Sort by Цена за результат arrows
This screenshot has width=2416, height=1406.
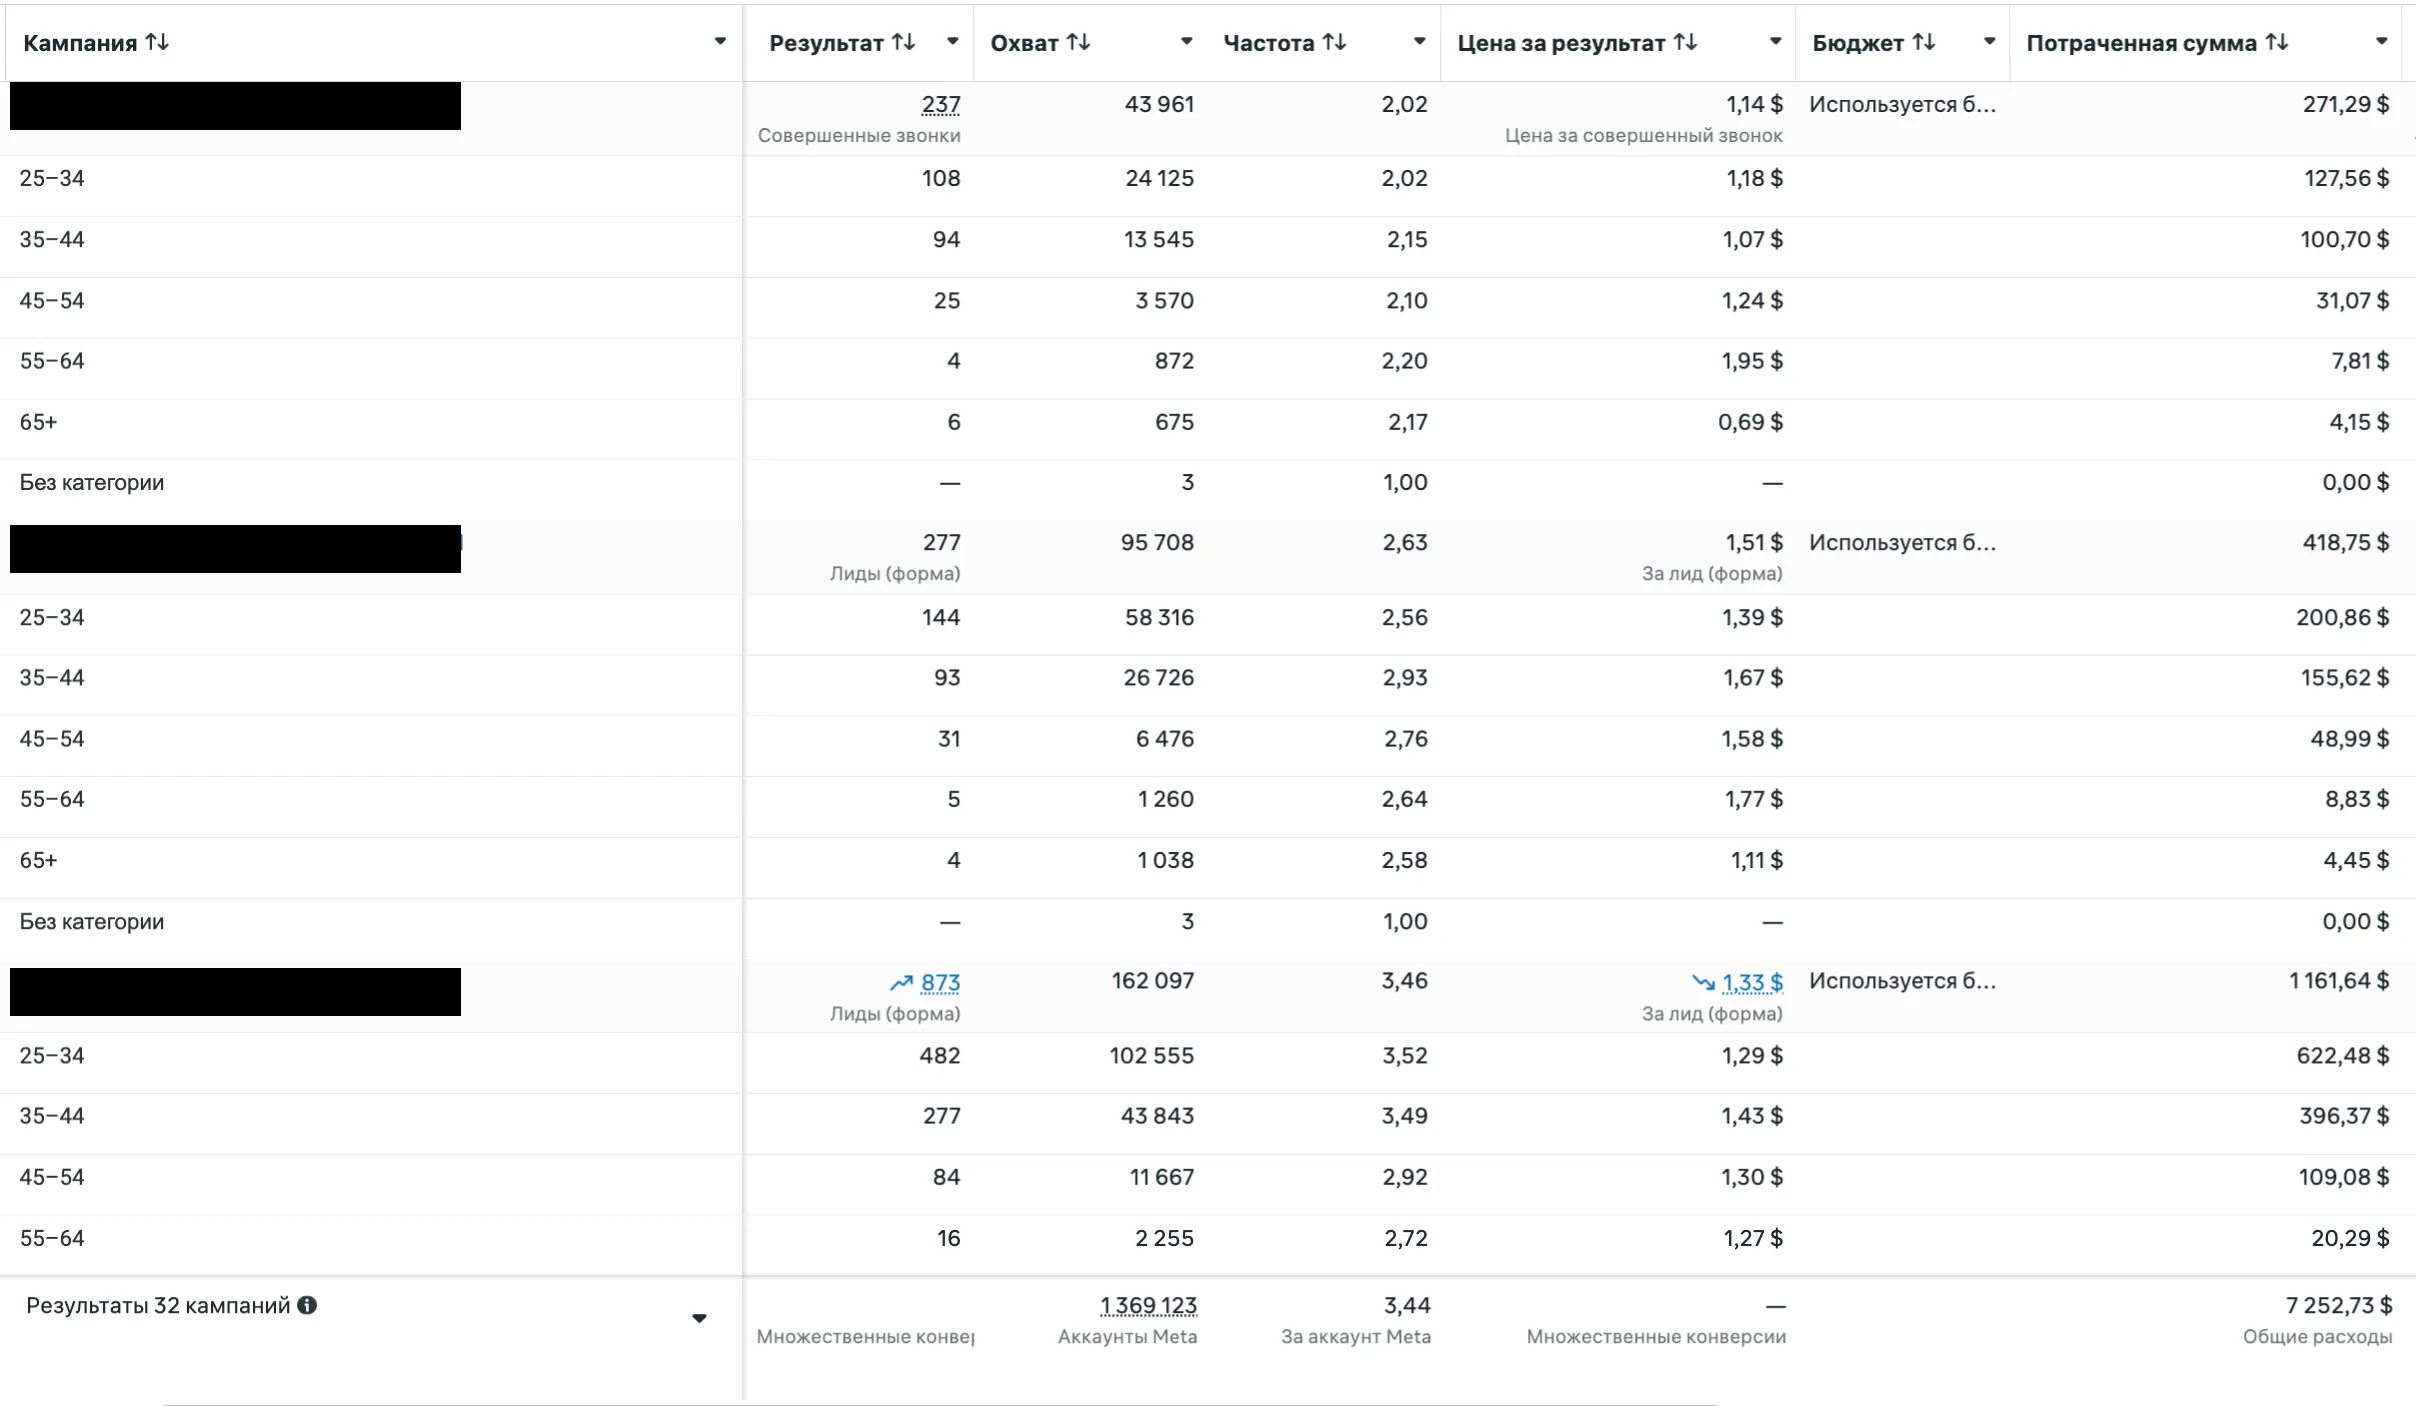click(x=1685, y=42)
